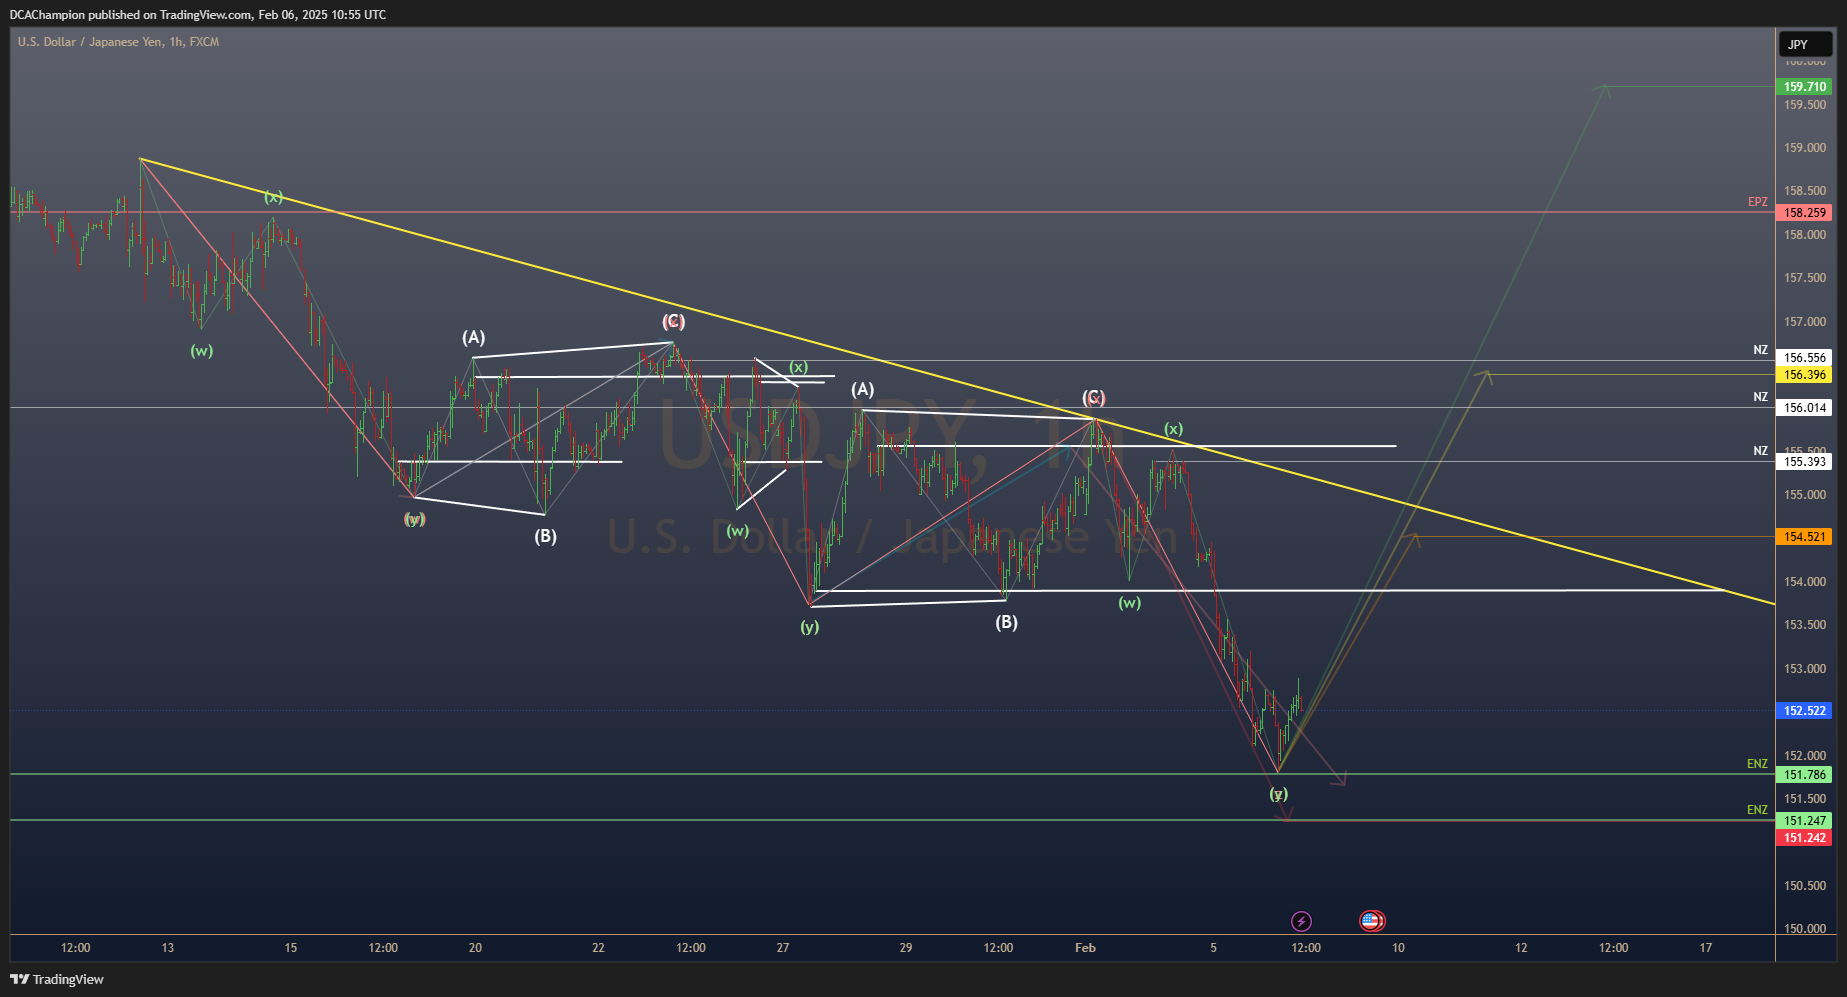Open the purple lightning event icon
Image resolution: width=1847 pixels, height=997 pixels.
[1301, 921]
